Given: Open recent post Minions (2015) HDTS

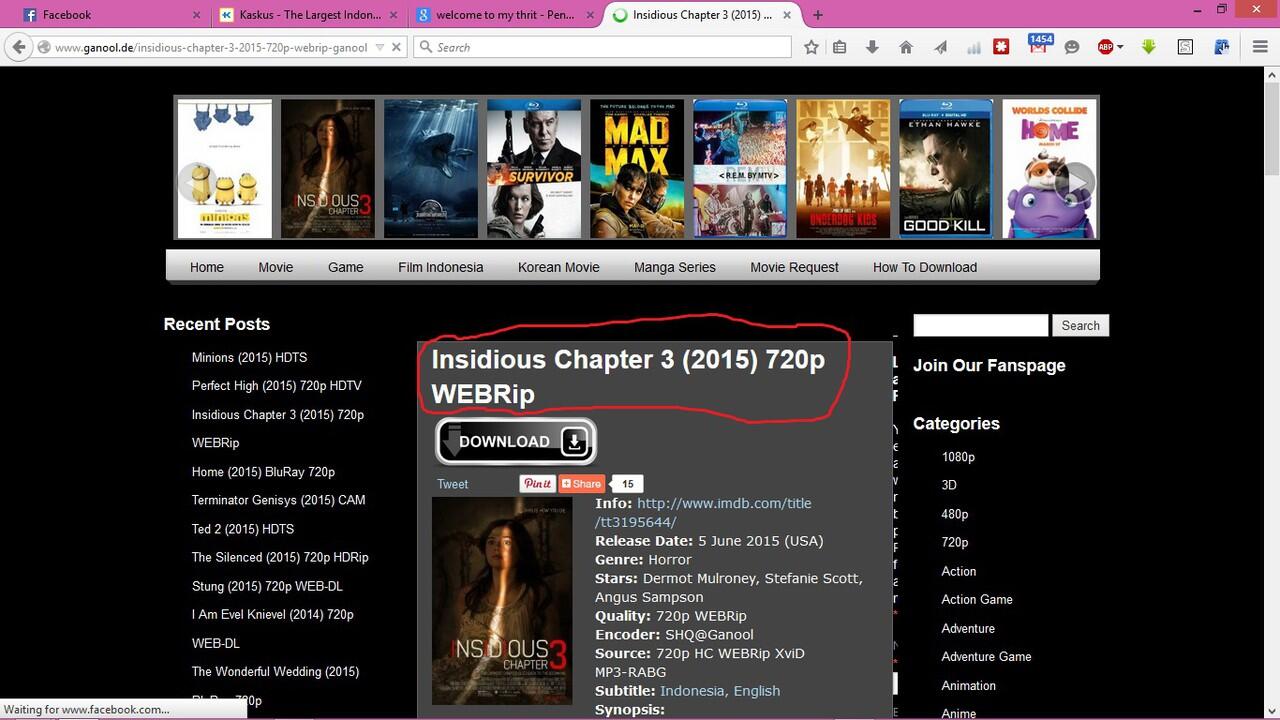Looking at the screenshot, I should (x=249, y=357).
